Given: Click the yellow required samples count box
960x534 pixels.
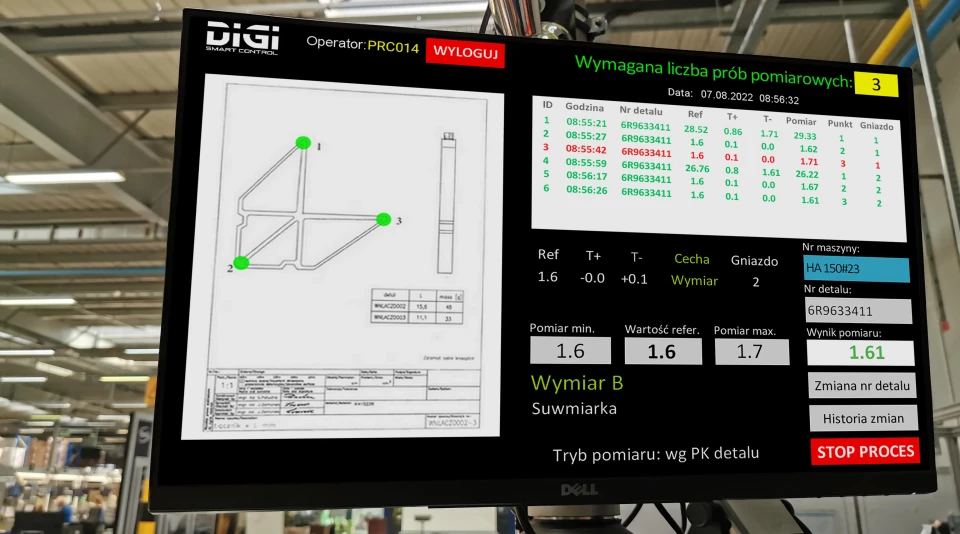Looking at the screenshot, I should (876, 85).
